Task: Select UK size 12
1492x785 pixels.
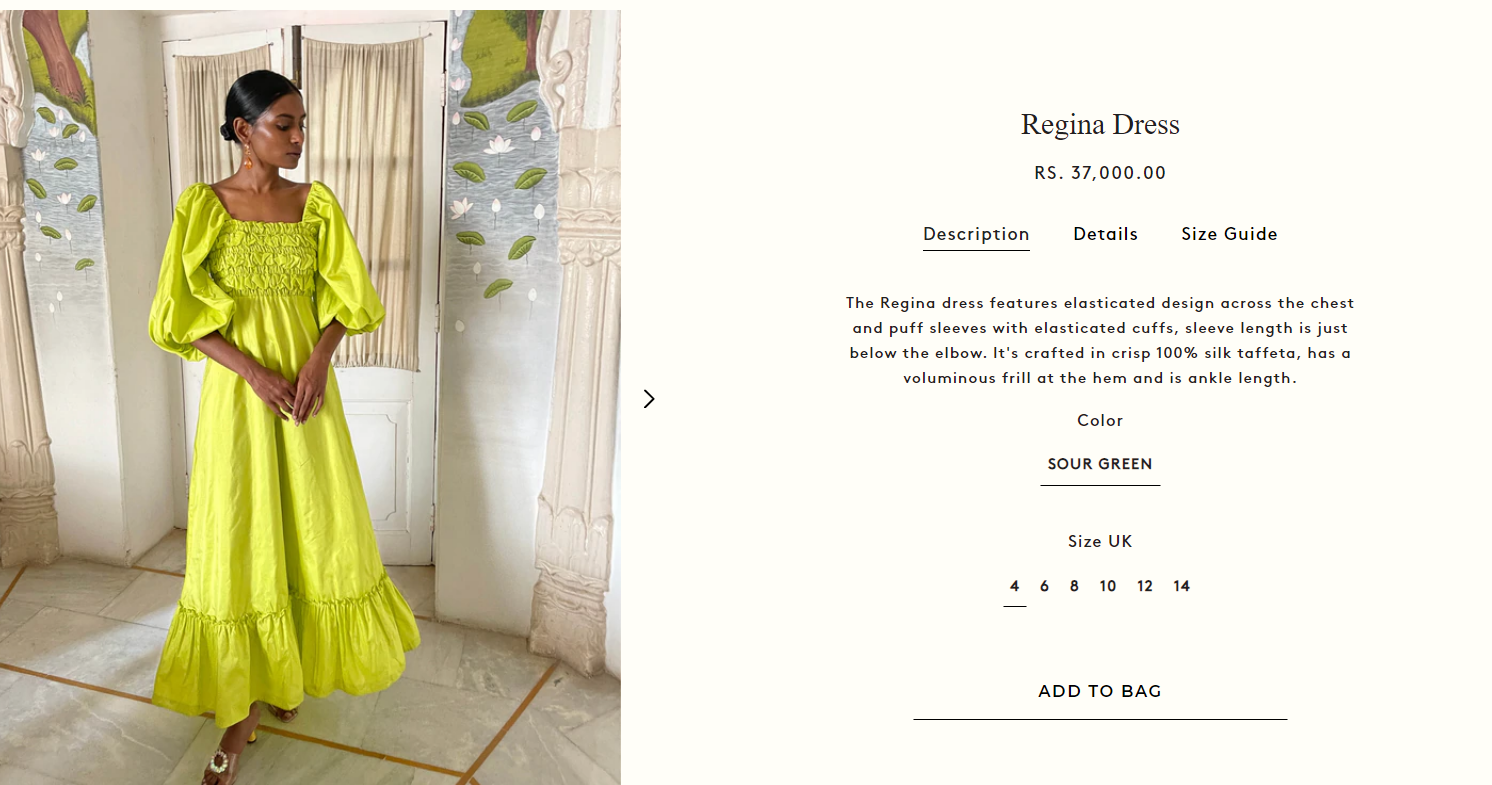Action: 1144,587
